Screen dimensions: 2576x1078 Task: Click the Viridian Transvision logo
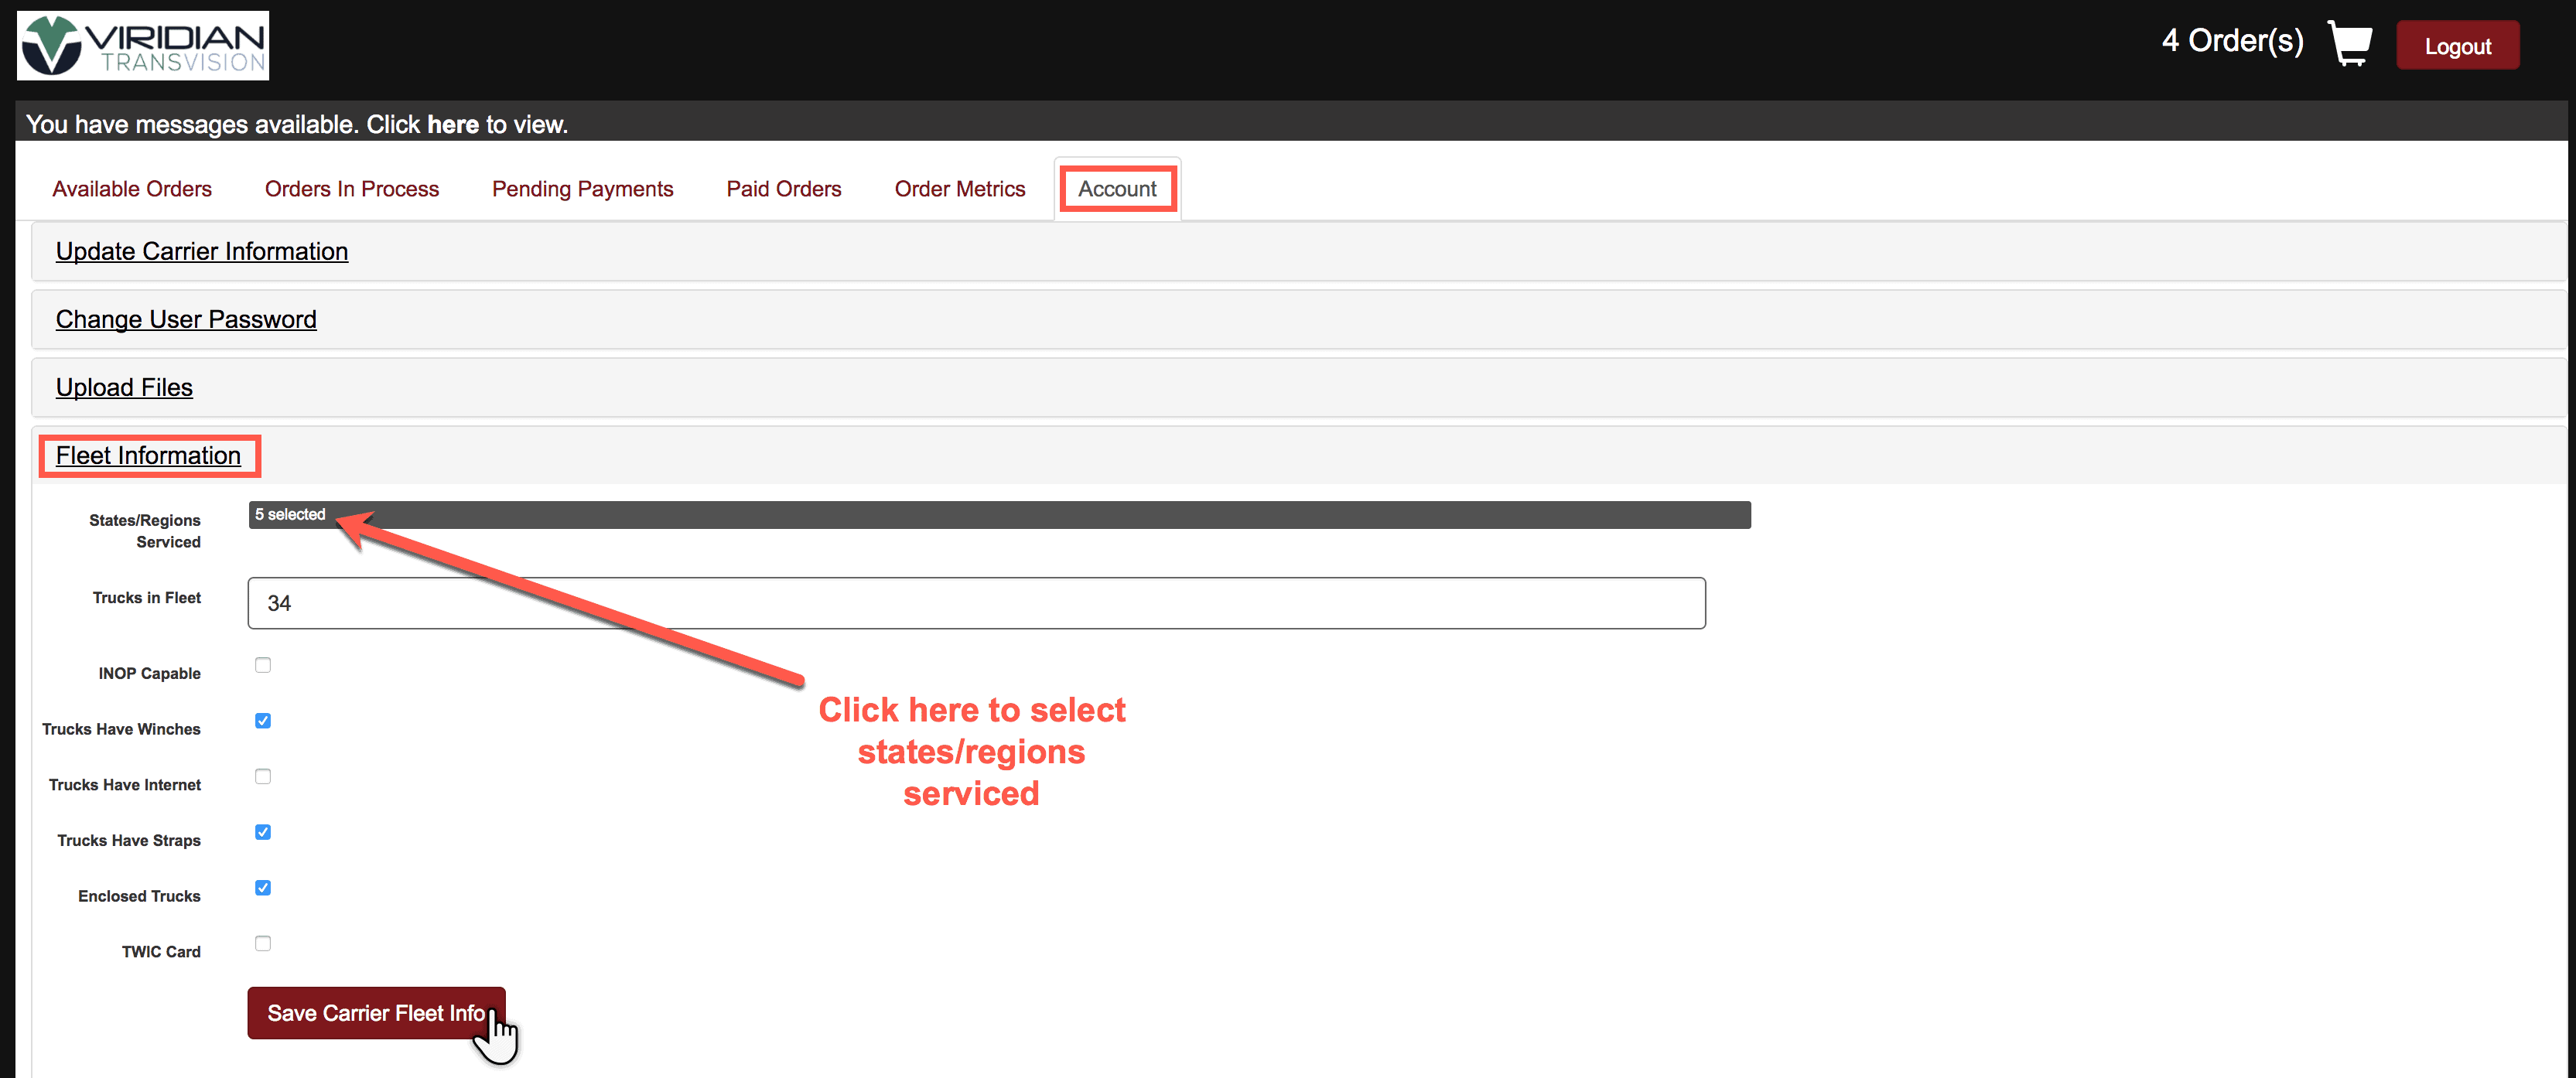click(x=143, y=46)
